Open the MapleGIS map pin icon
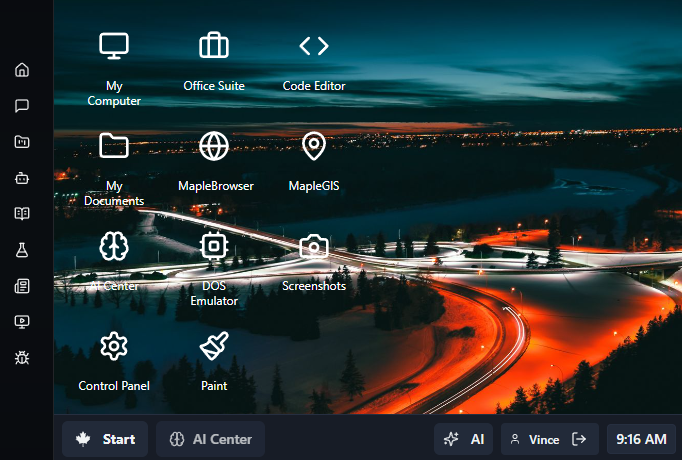Image resolution: width=682 pixels, height=460 pixels. pos(314,146)
